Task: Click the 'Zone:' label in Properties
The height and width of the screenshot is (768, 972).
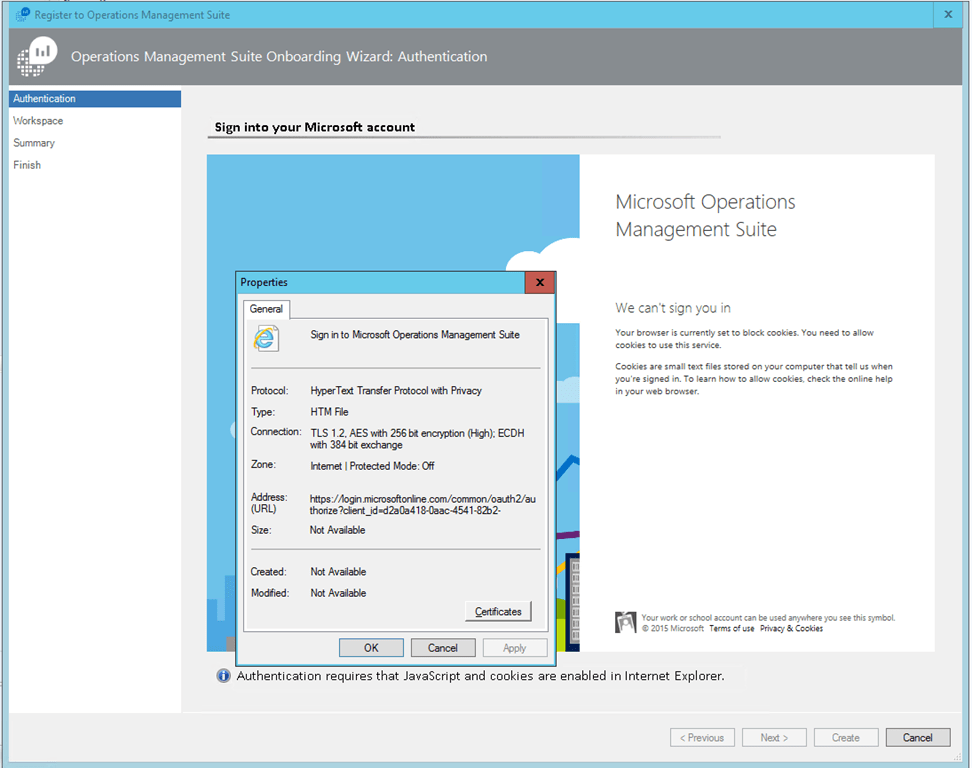Action: point(263,464)
